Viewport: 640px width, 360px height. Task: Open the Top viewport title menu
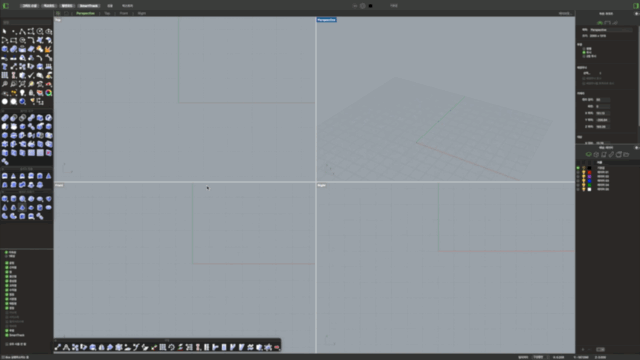click(x=58, y=20)
